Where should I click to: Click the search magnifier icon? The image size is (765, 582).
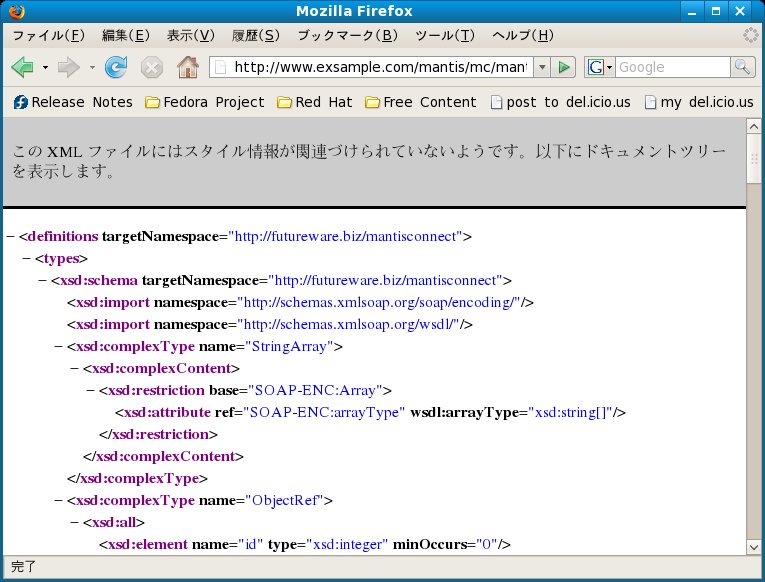click(x=743, y=67)
